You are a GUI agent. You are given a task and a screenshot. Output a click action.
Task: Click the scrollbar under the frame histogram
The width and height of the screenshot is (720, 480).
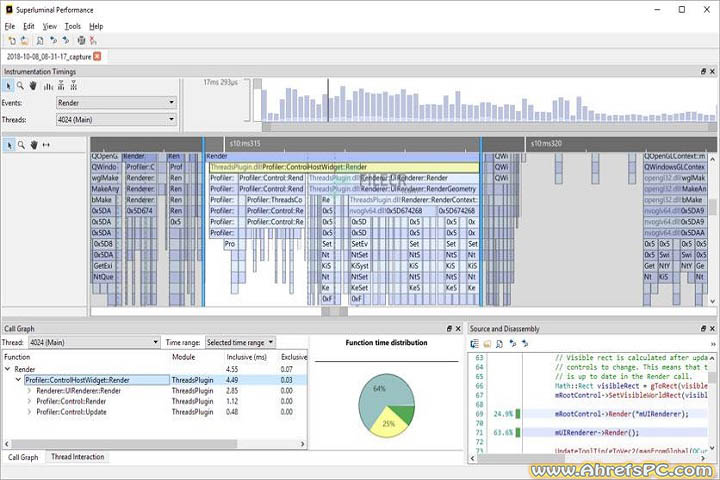click(x=488, y=127)
